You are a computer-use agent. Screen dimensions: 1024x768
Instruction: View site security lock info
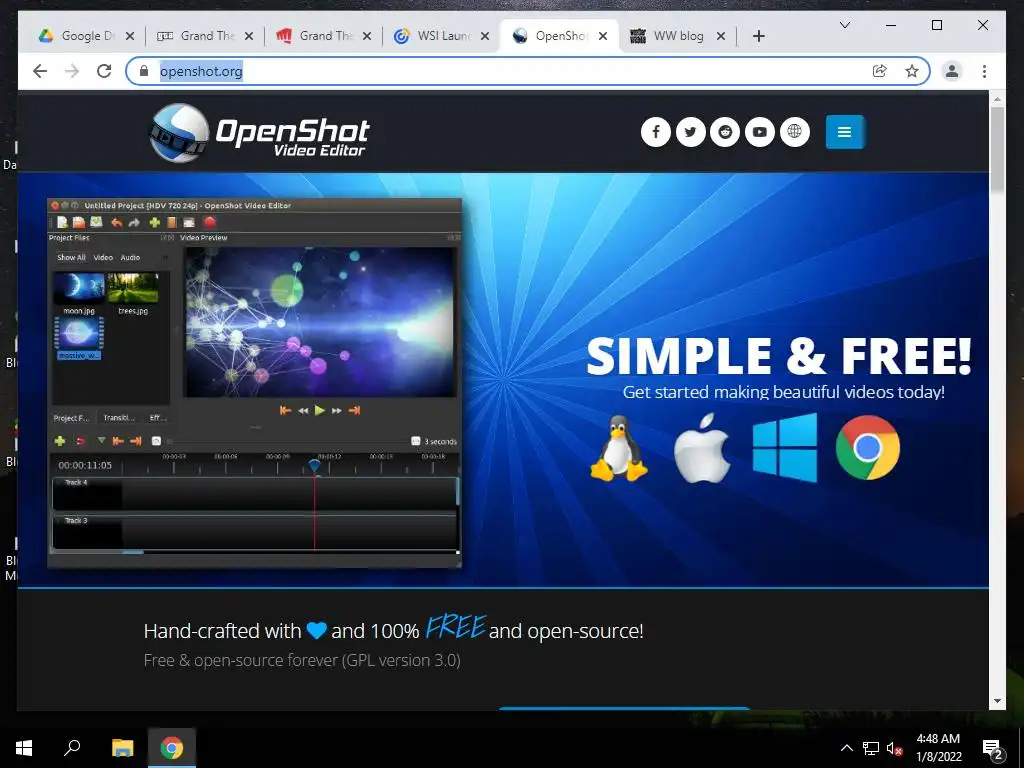tap(144, 71)
